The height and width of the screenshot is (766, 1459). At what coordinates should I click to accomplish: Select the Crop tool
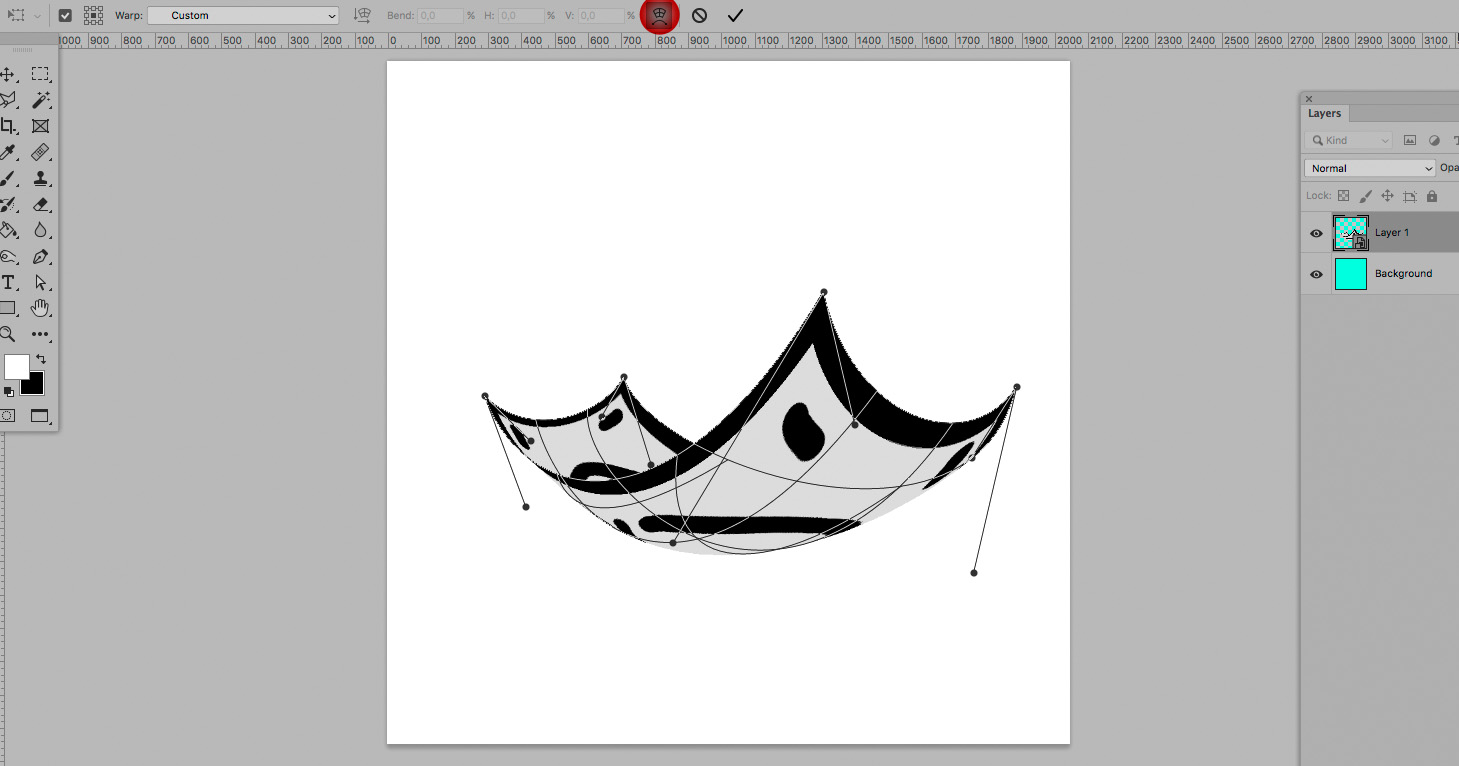[7, 126]
